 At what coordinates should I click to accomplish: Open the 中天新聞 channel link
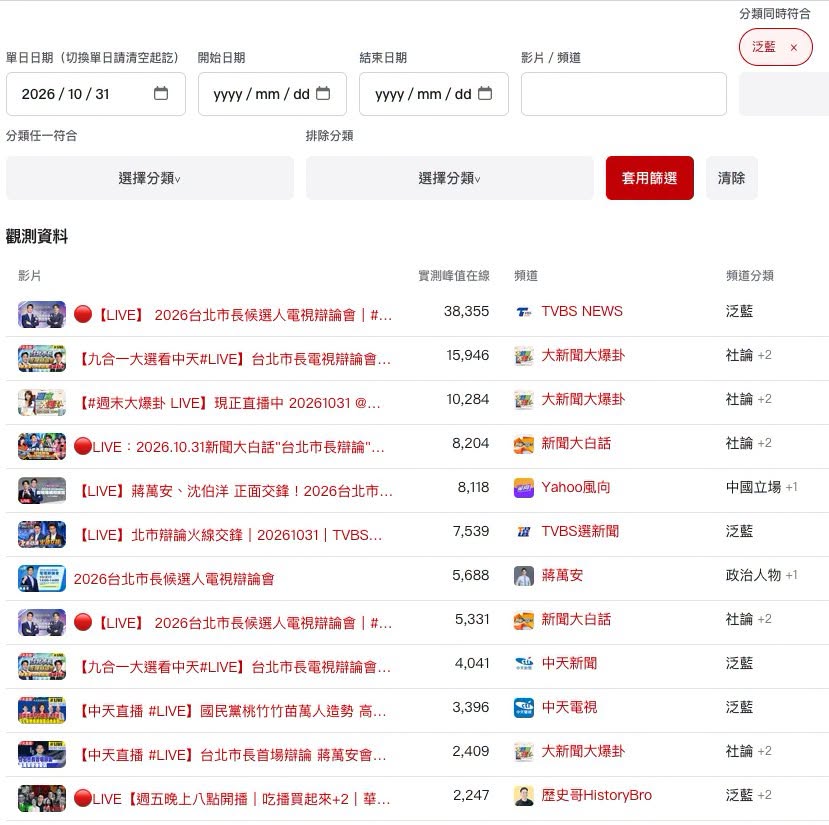(x=569, y=663)
